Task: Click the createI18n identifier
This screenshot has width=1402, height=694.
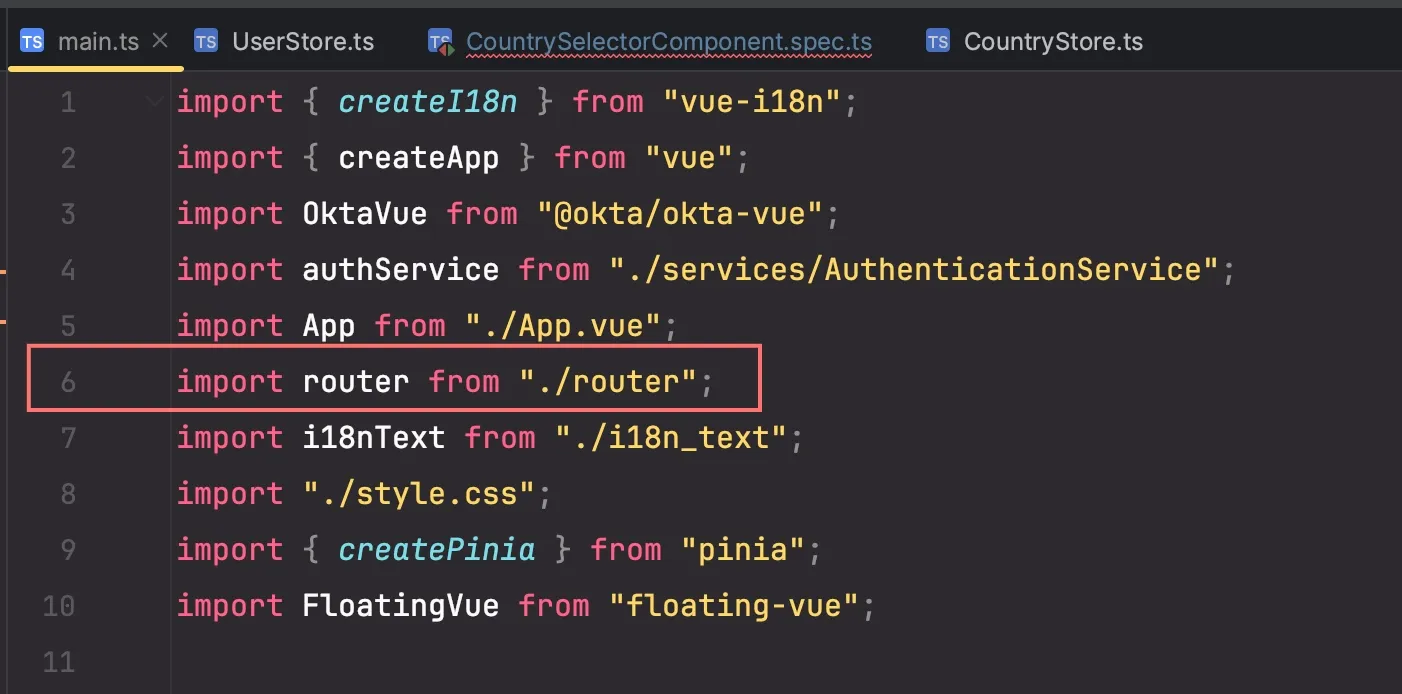Action: point(428,102)
